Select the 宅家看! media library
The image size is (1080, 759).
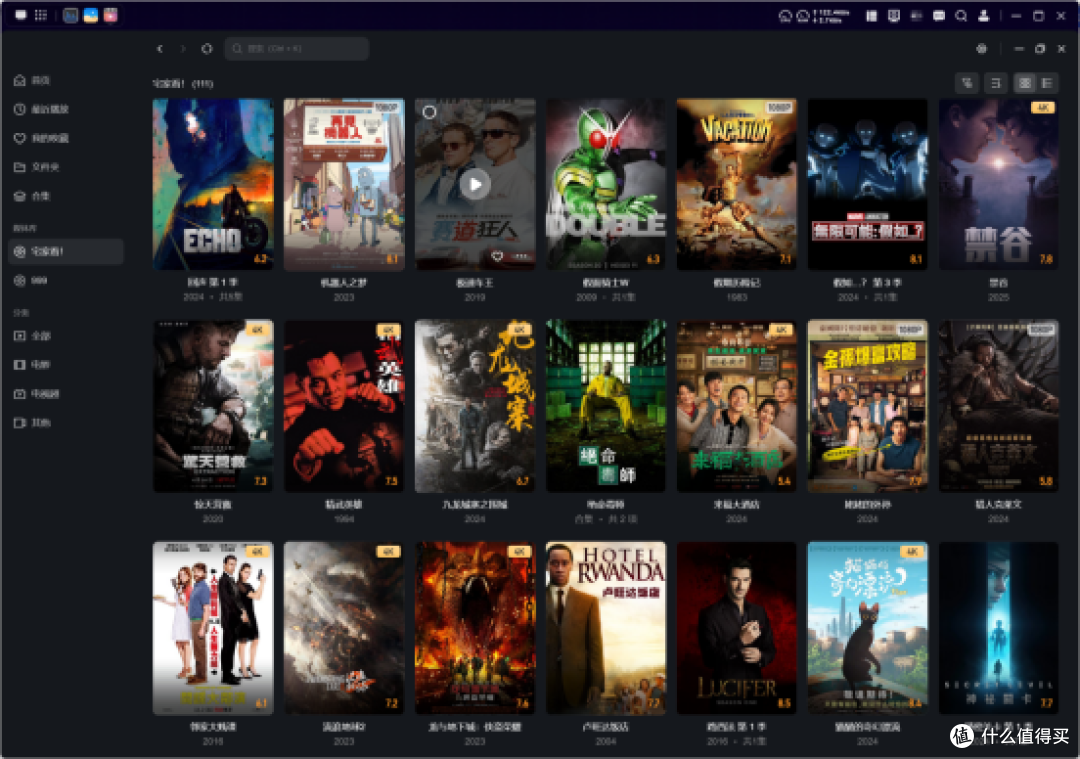pos(65,251)
